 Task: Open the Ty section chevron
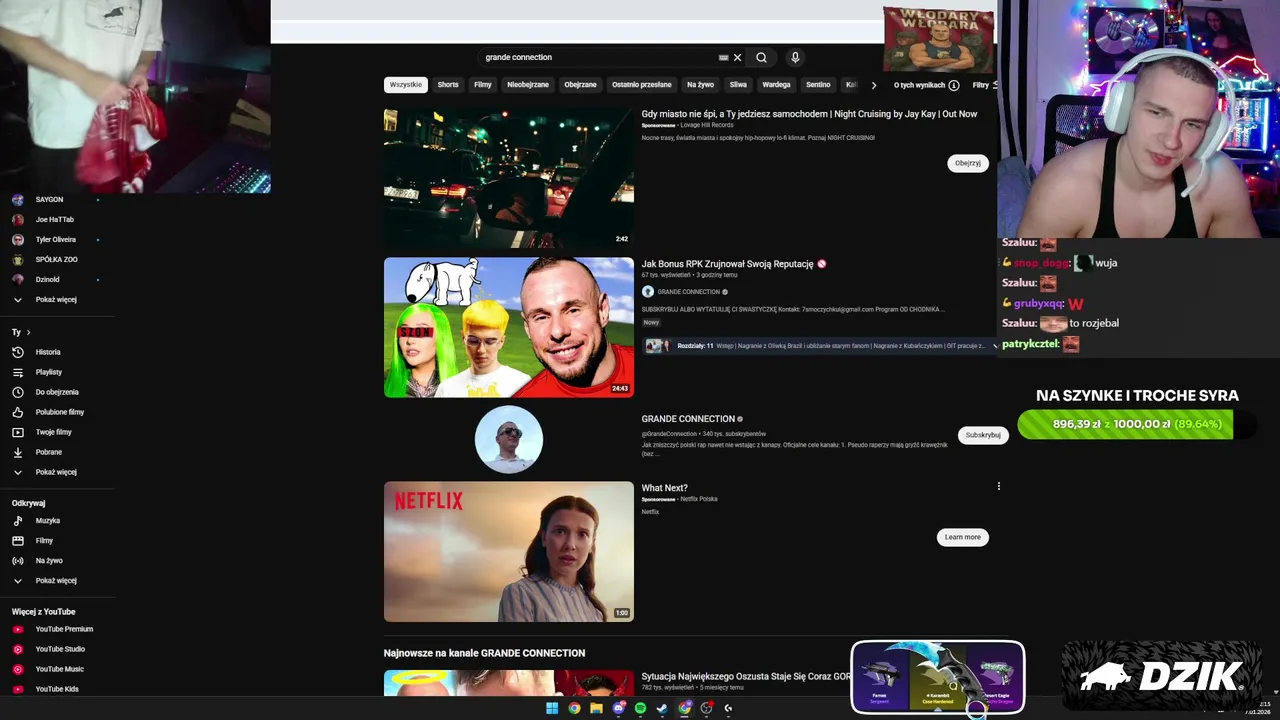(x=28, y=332)
